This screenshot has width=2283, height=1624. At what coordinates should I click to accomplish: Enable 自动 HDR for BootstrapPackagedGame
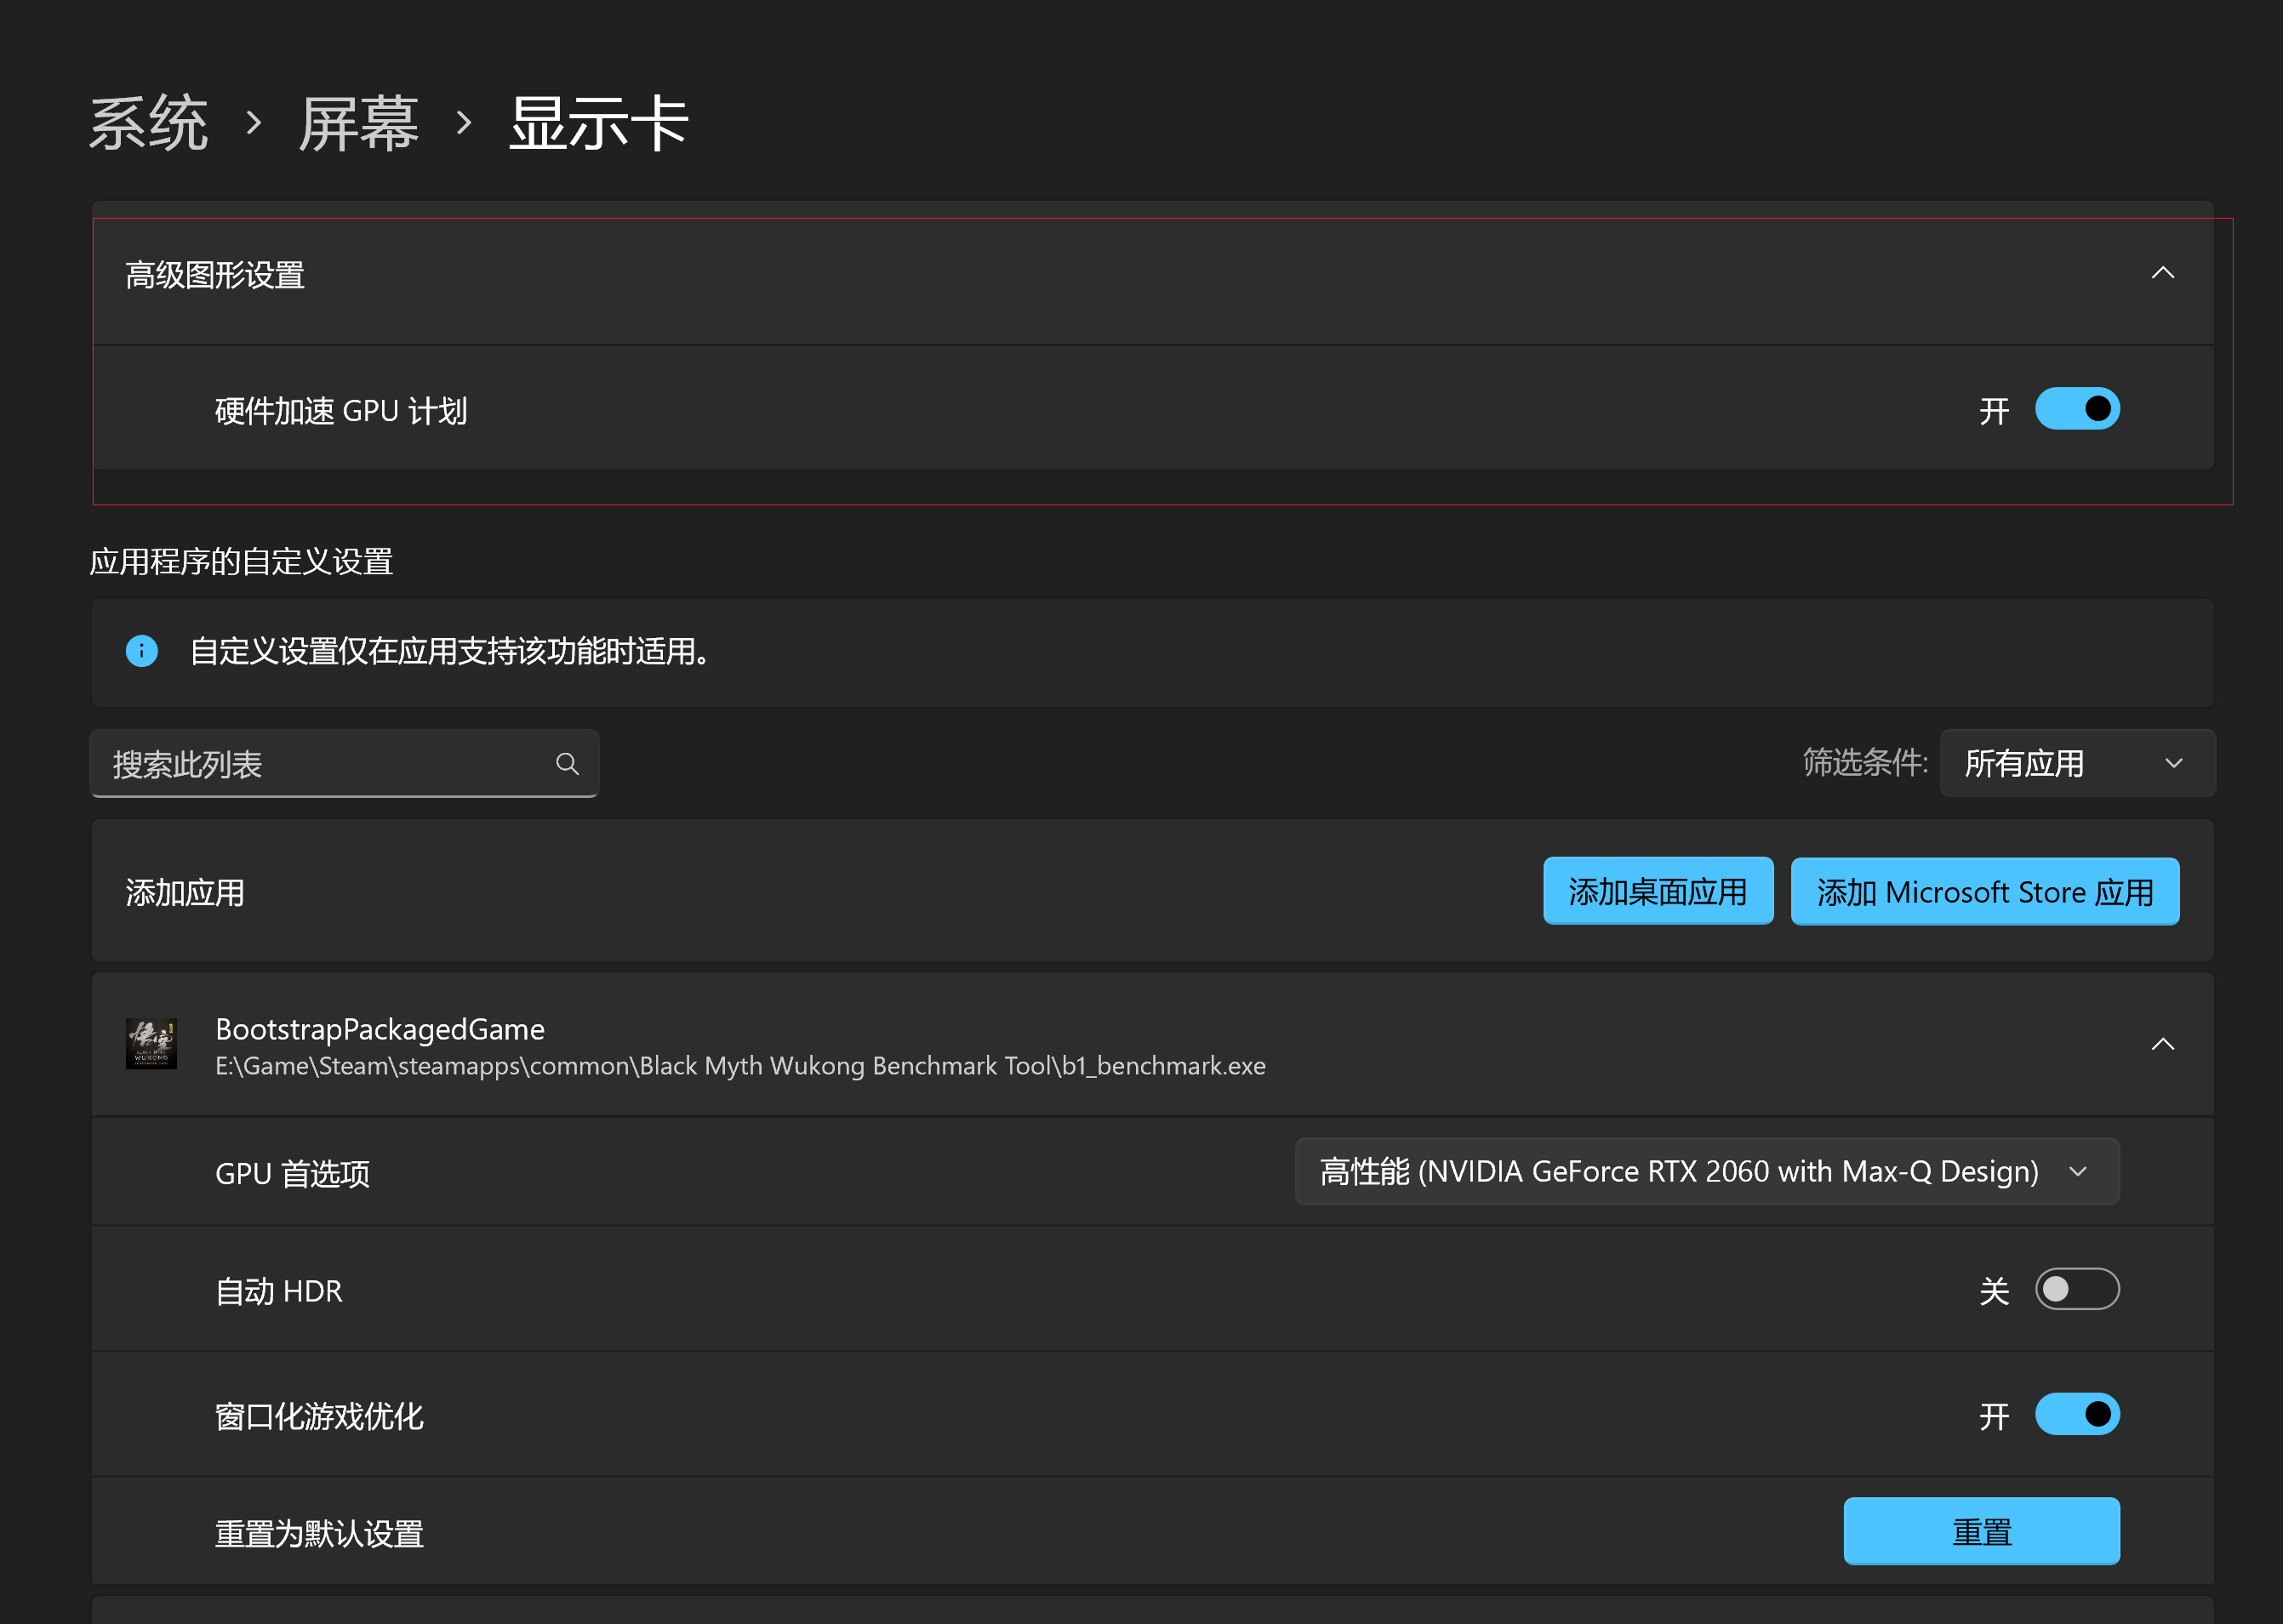(x=2076, y=1290)
